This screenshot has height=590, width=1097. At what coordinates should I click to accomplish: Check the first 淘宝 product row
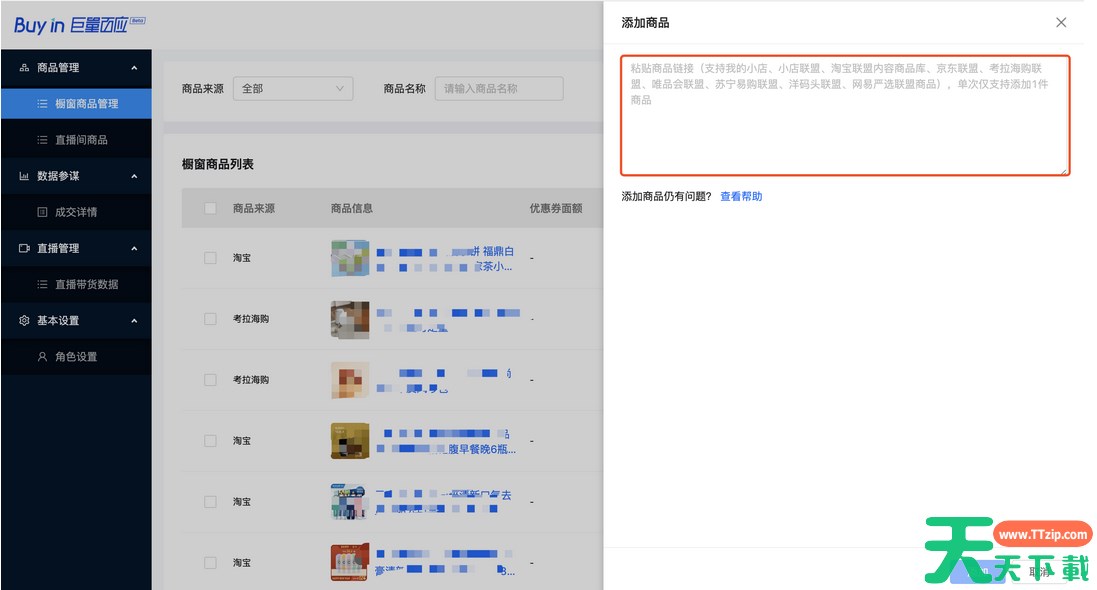tap(210, 258)
